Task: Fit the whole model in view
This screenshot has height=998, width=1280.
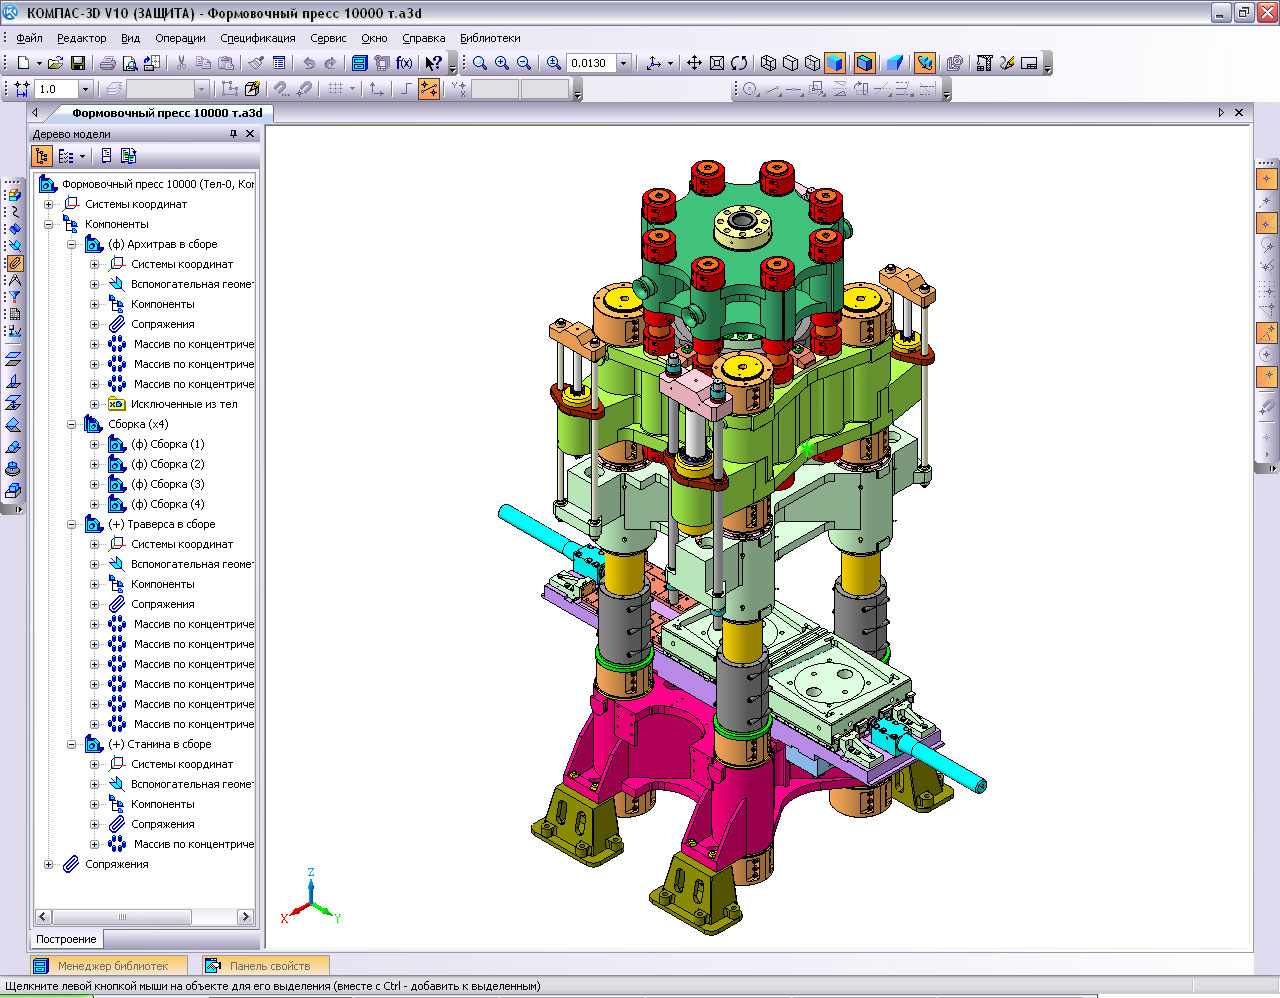Action: (717, 63)
